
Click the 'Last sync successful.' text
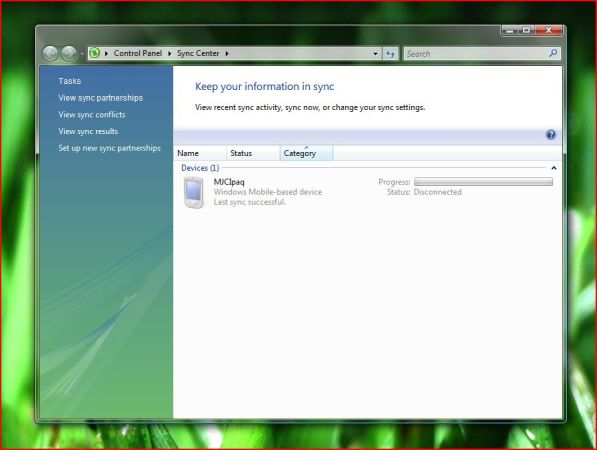(x=249, y=202)
